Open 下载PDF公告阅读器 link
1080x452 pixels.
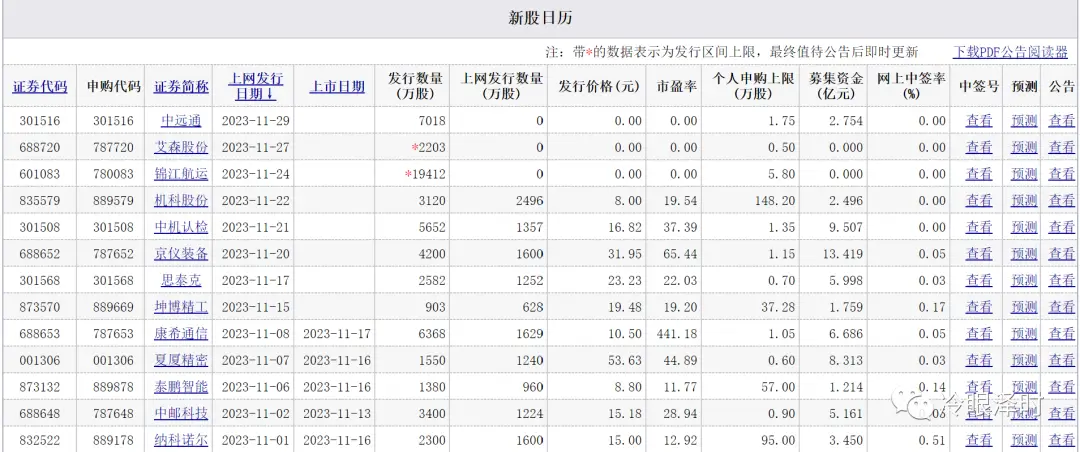(1011, 52)
